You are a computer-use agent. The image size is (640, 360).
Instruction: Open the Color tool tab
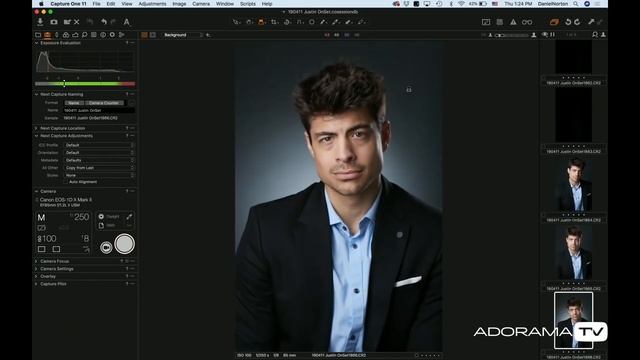[x=66, y=35]
